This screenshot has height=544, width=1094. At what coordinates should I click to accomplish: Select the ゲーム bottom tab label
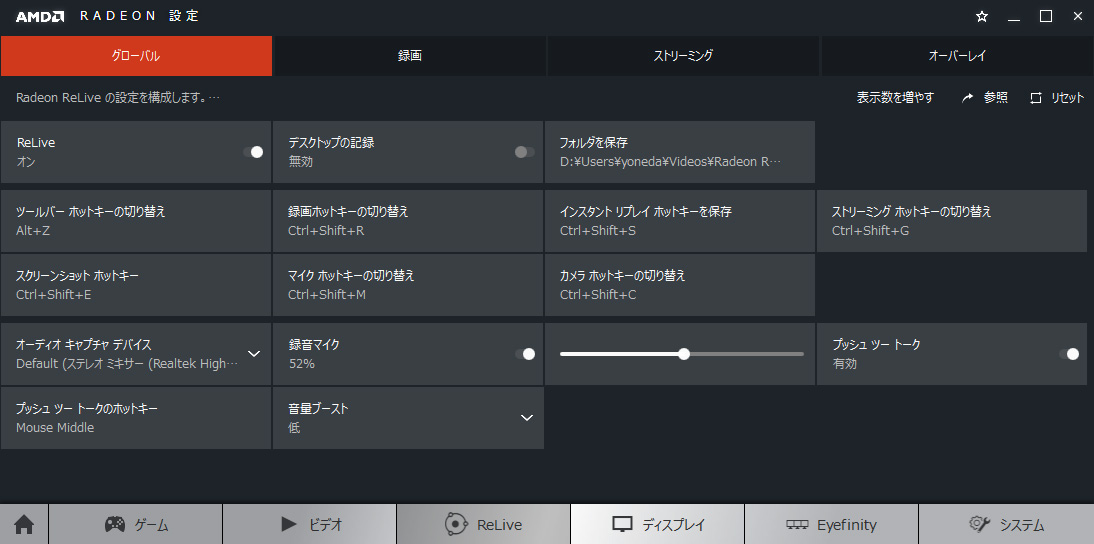(x=151, y=525)
